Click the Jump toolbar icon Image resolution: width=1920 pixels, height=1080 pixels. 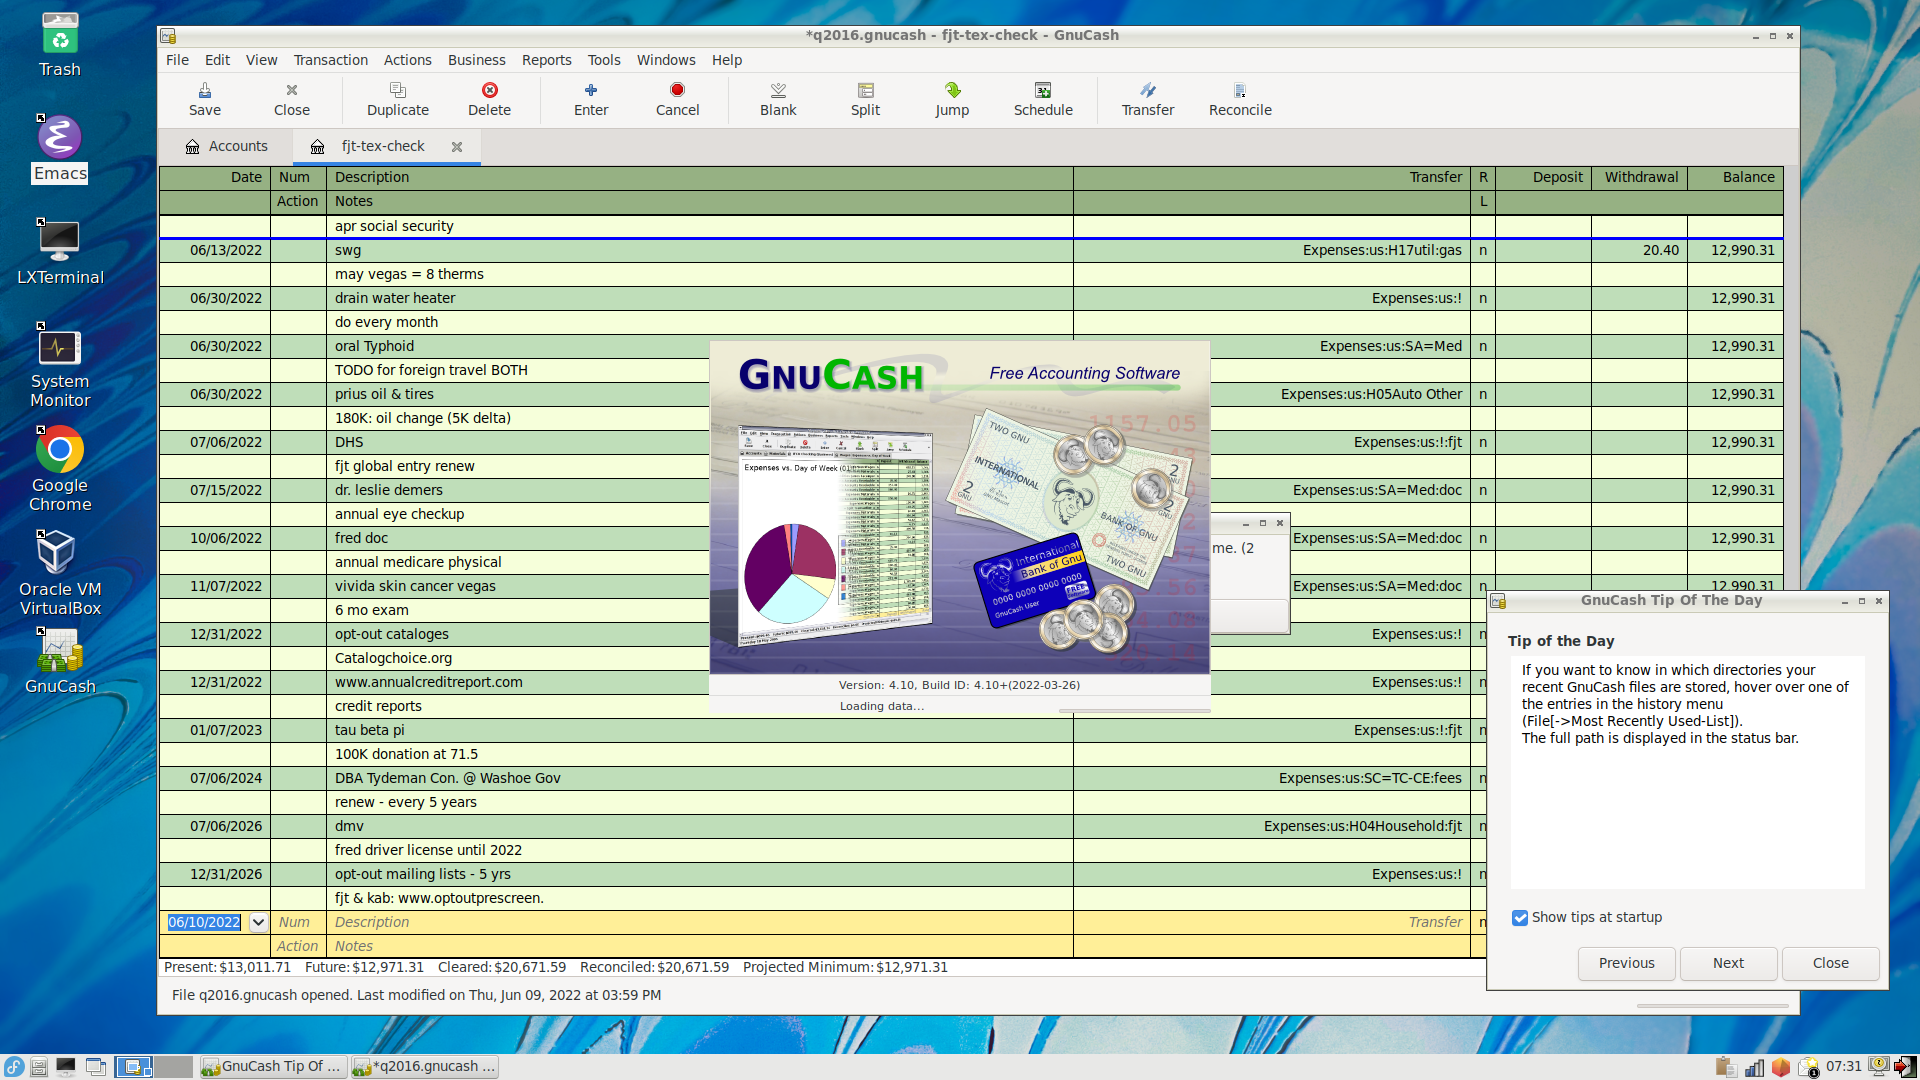(952, 99)
